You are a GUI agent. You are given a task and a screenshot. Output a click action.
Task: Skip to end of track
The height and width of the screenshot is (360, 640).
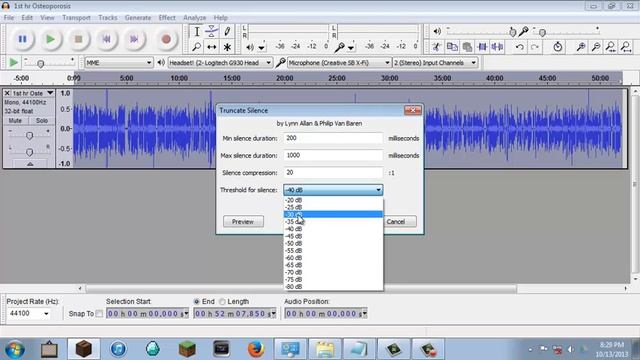pyautogui.click(x=134, y=39)
